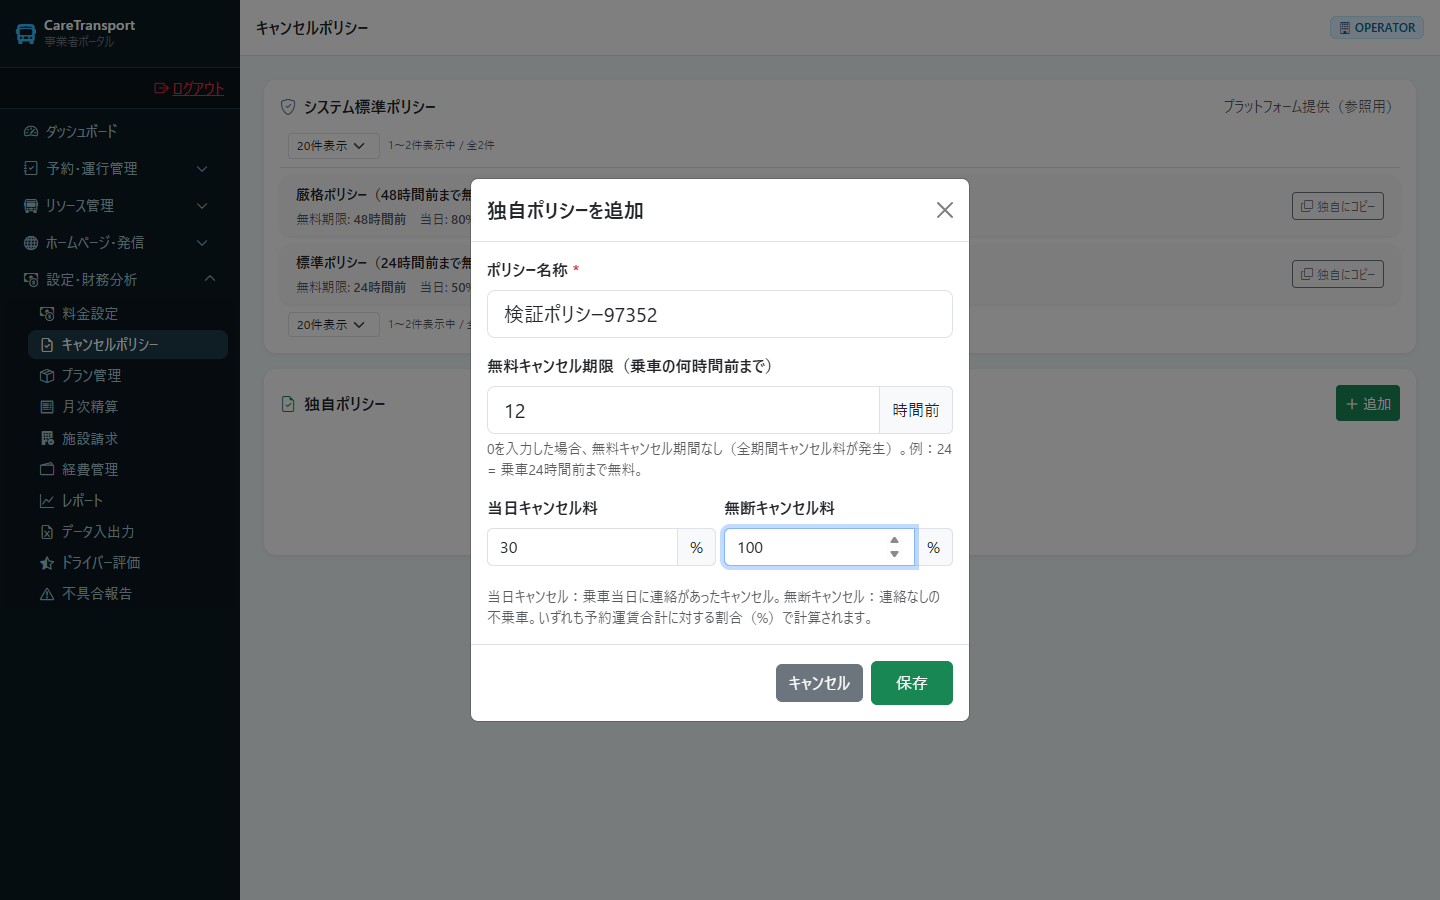Viewport: 1440px width, 900px height.
Task: Open レポート from sidebar
Action: click(x=128, y=500)
